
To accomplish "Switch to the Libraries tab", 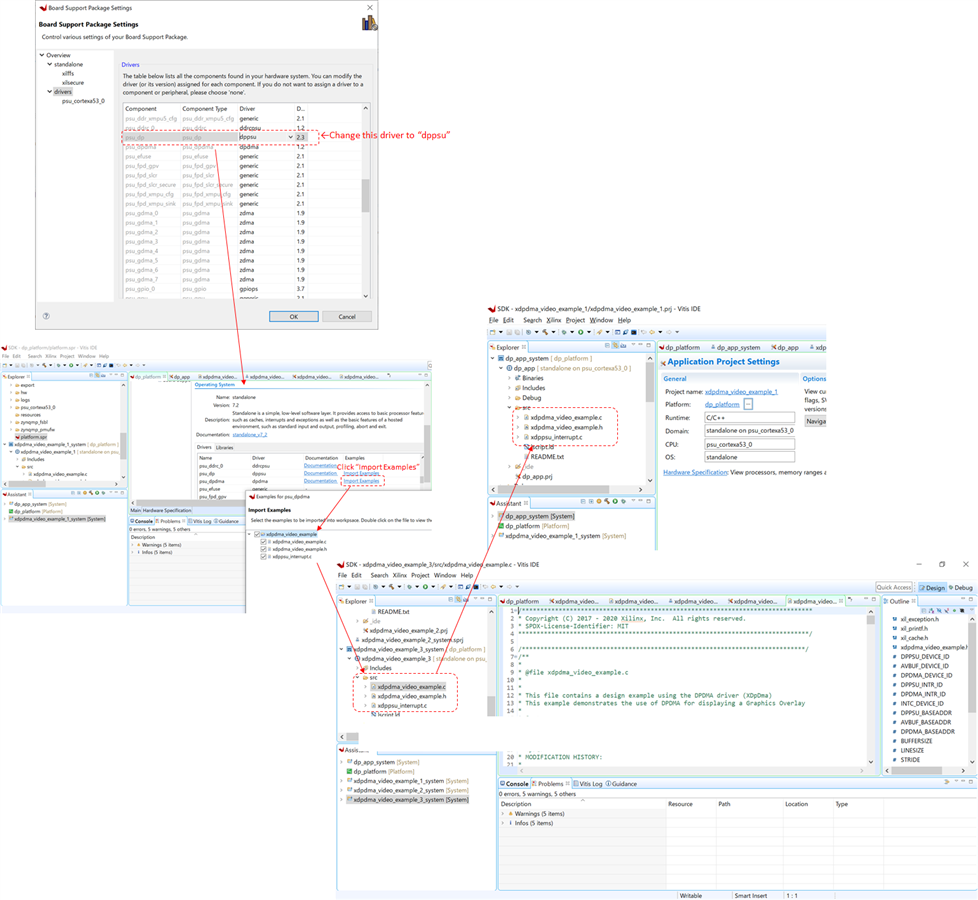I will point(224,447).
